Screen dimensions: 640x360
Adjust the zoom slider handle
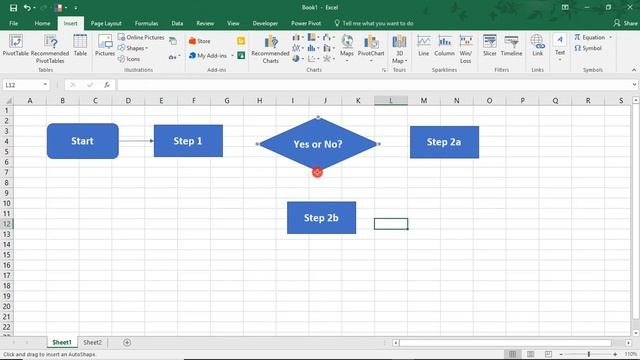(589, 354)
